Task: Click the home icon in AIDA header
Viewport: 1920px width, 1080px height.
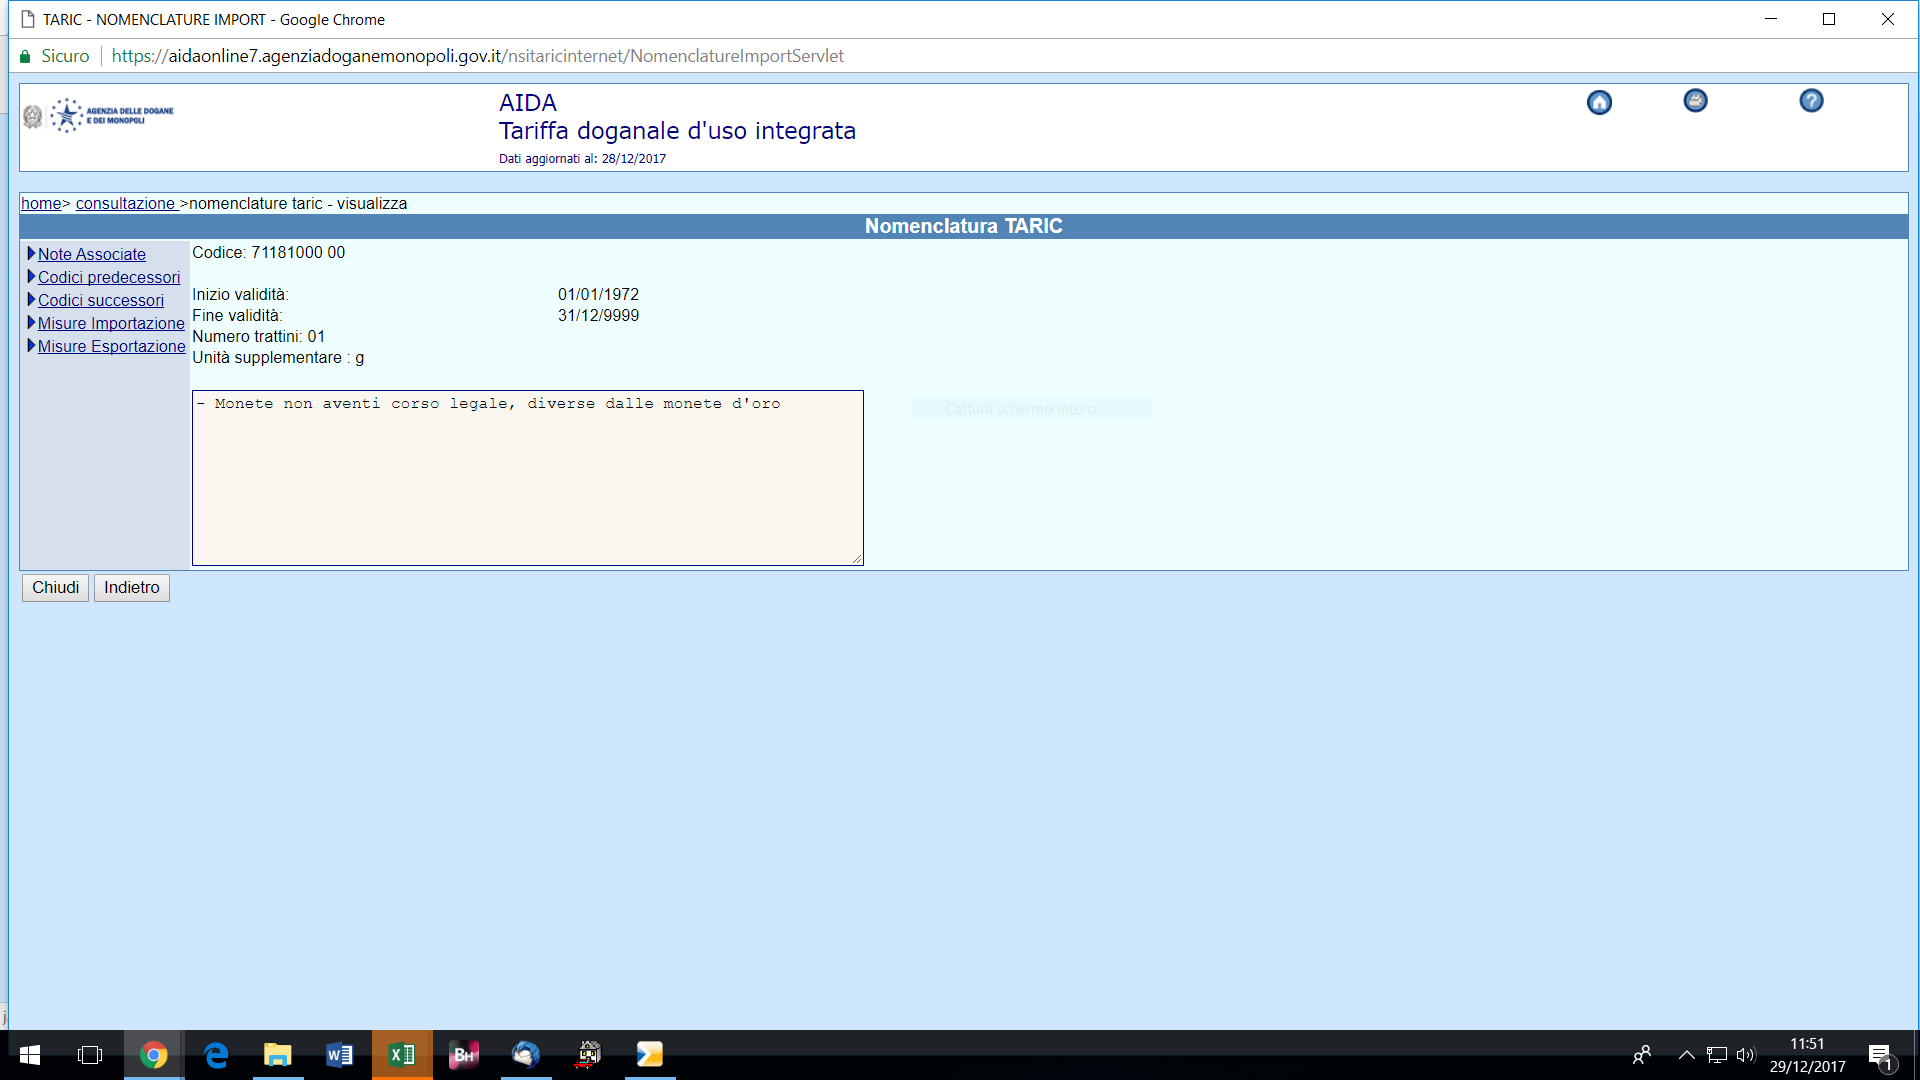Action: point(1599,103)
